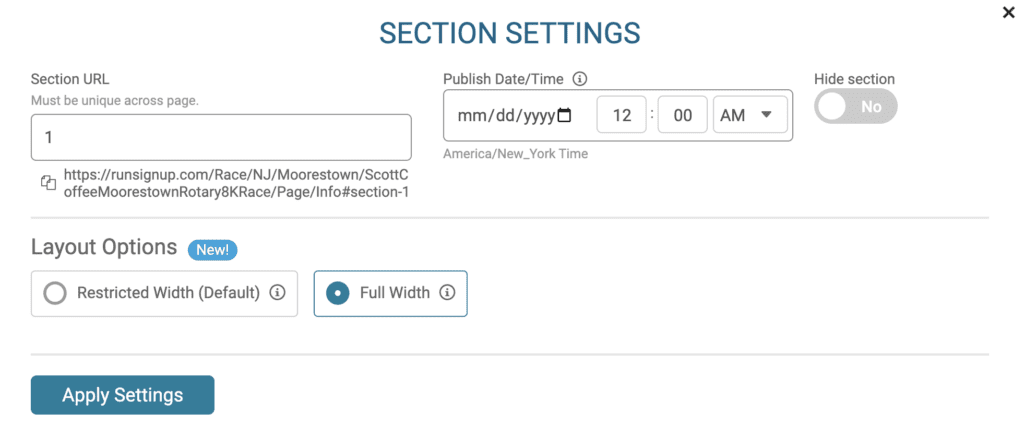The width and height of the screenshot is (1024, 425).
Task: Select the Full Width layout radio button
Action: click(x=337, y=293)
